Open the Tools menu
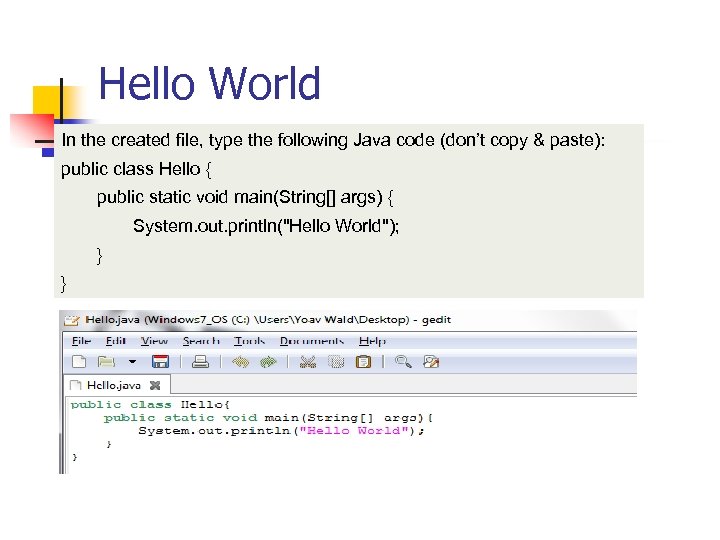The height and width of the screenshot is (540, 720). (249, 341)
